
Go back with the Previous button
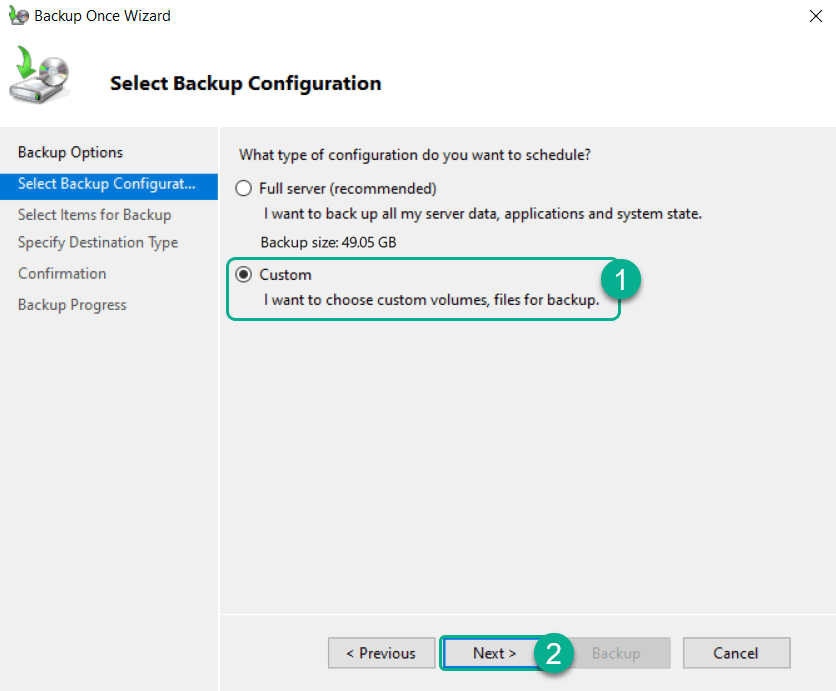pos(381,653)
